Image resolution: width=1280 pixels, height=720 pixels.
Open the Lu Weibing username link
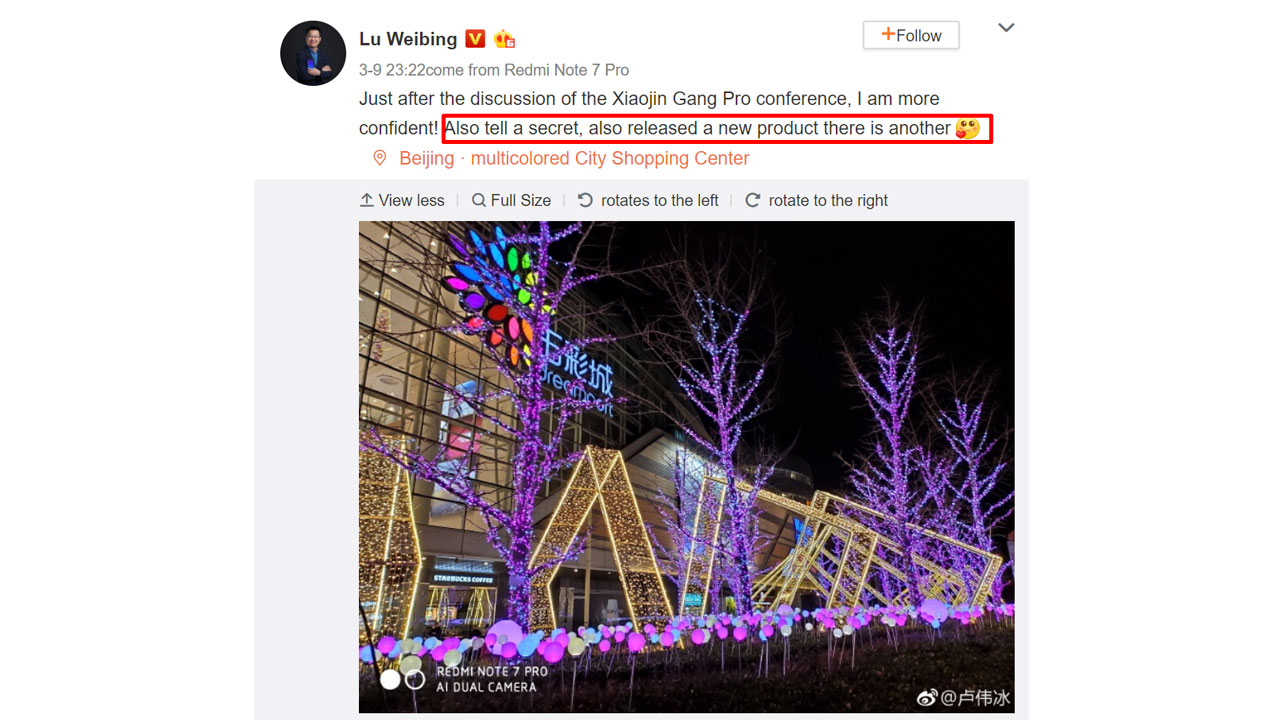pyautogui.click(x=408, y=39)
